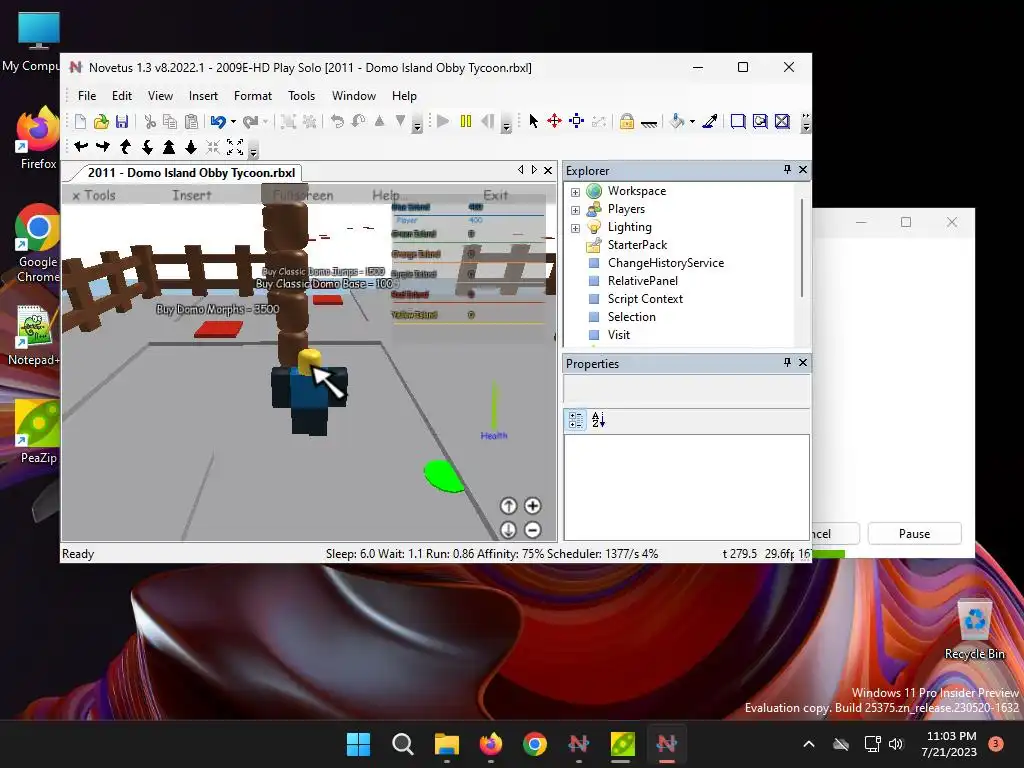Sort Properties alphabetically with A-Z icon
This screenshot has height=768, width=1024.
(598, 420)
